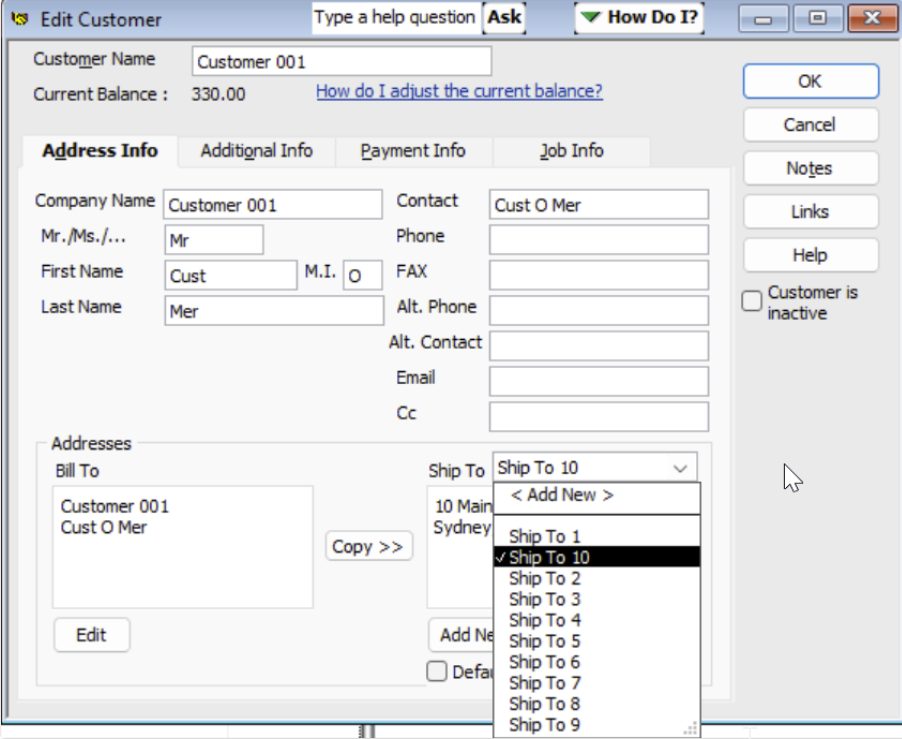The width and height of the screenshot is (902, 739).
Task: Click the QuickBooks icon in the title bar
Action: click(x=20, y=19)
